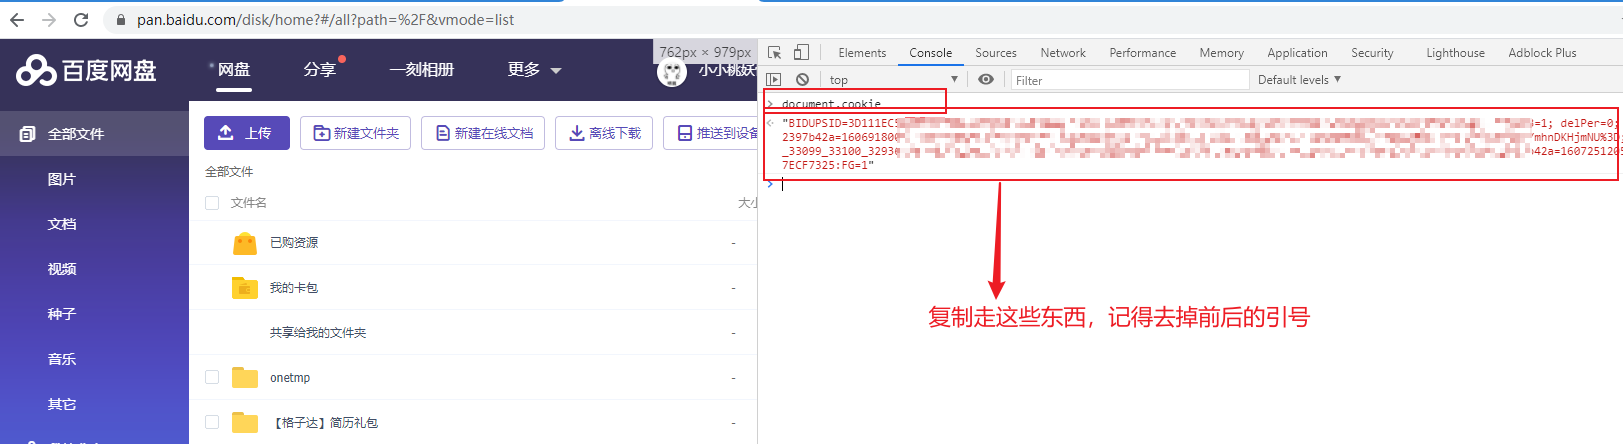Click the cookie string console output
The image size is (1623, 444).
pos(1198,144)
